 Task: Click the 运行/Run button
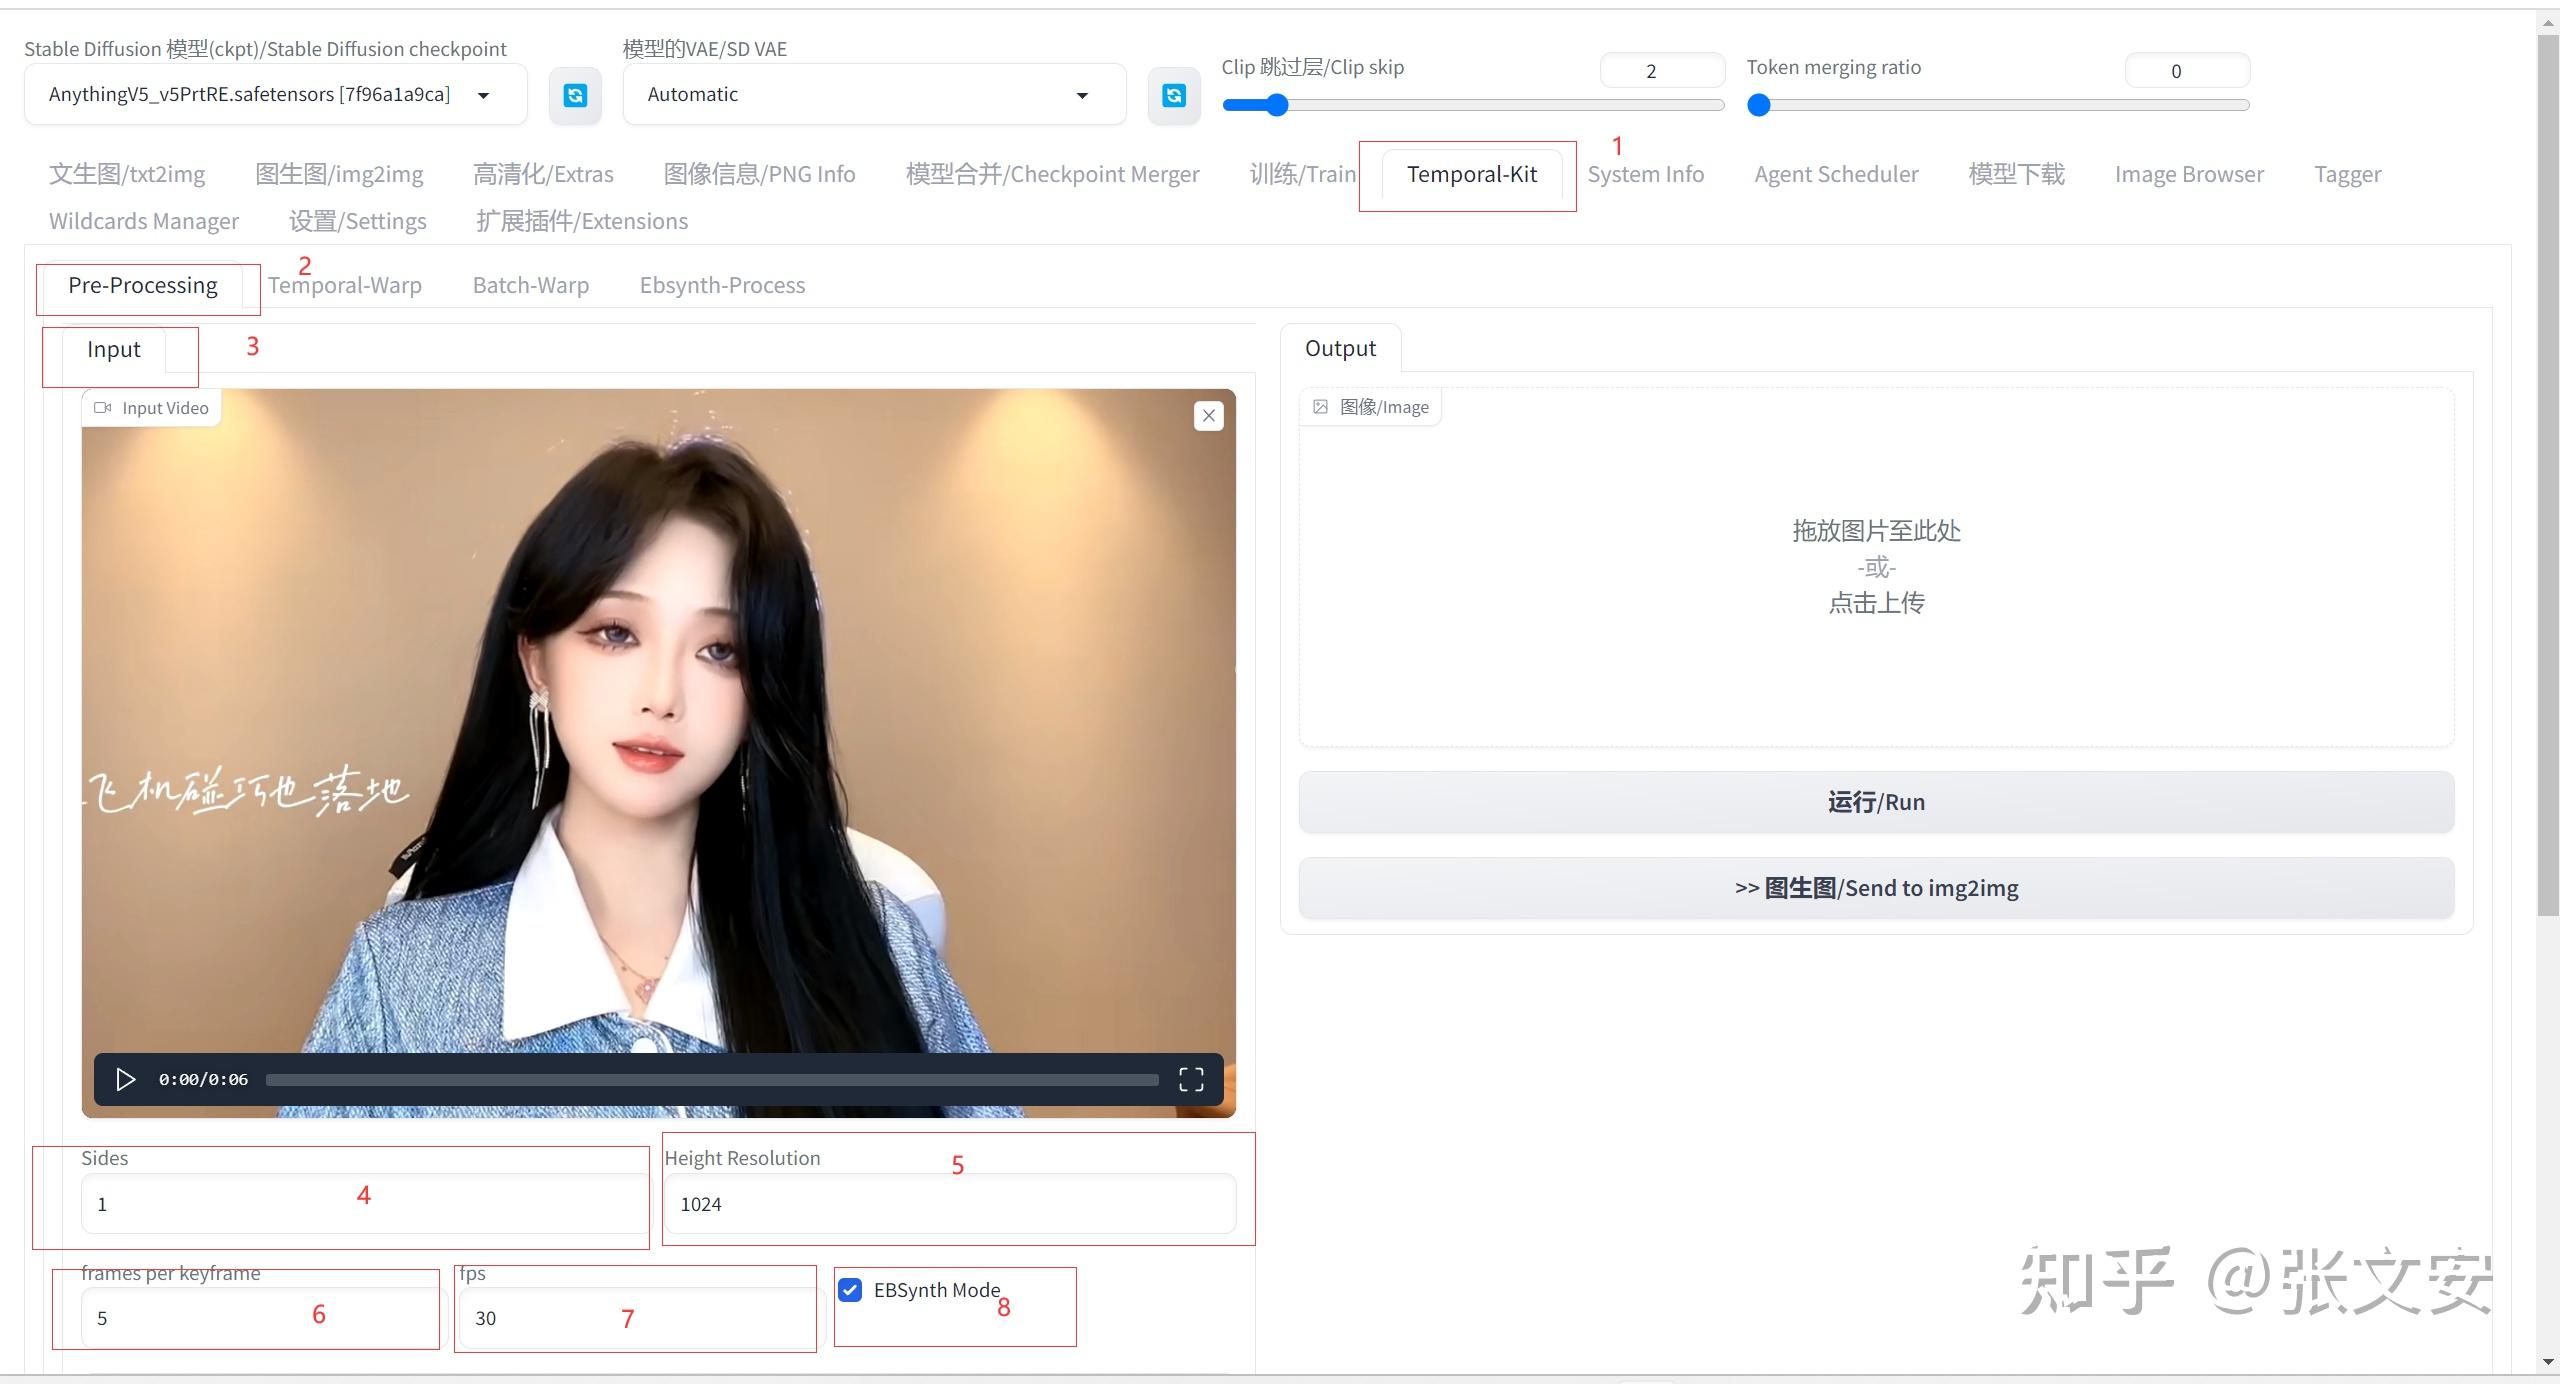click(x=1875, y=801)
